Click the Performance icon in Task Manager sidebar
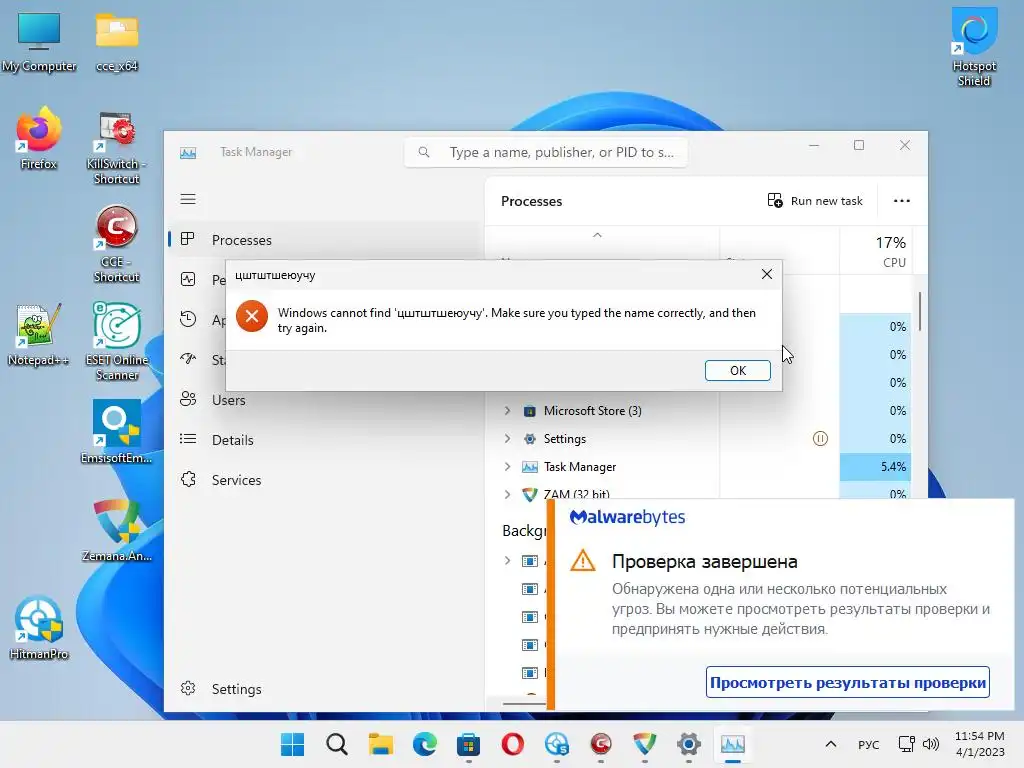The height and width of the screenshot is (768, 1024). pos(188,280)
